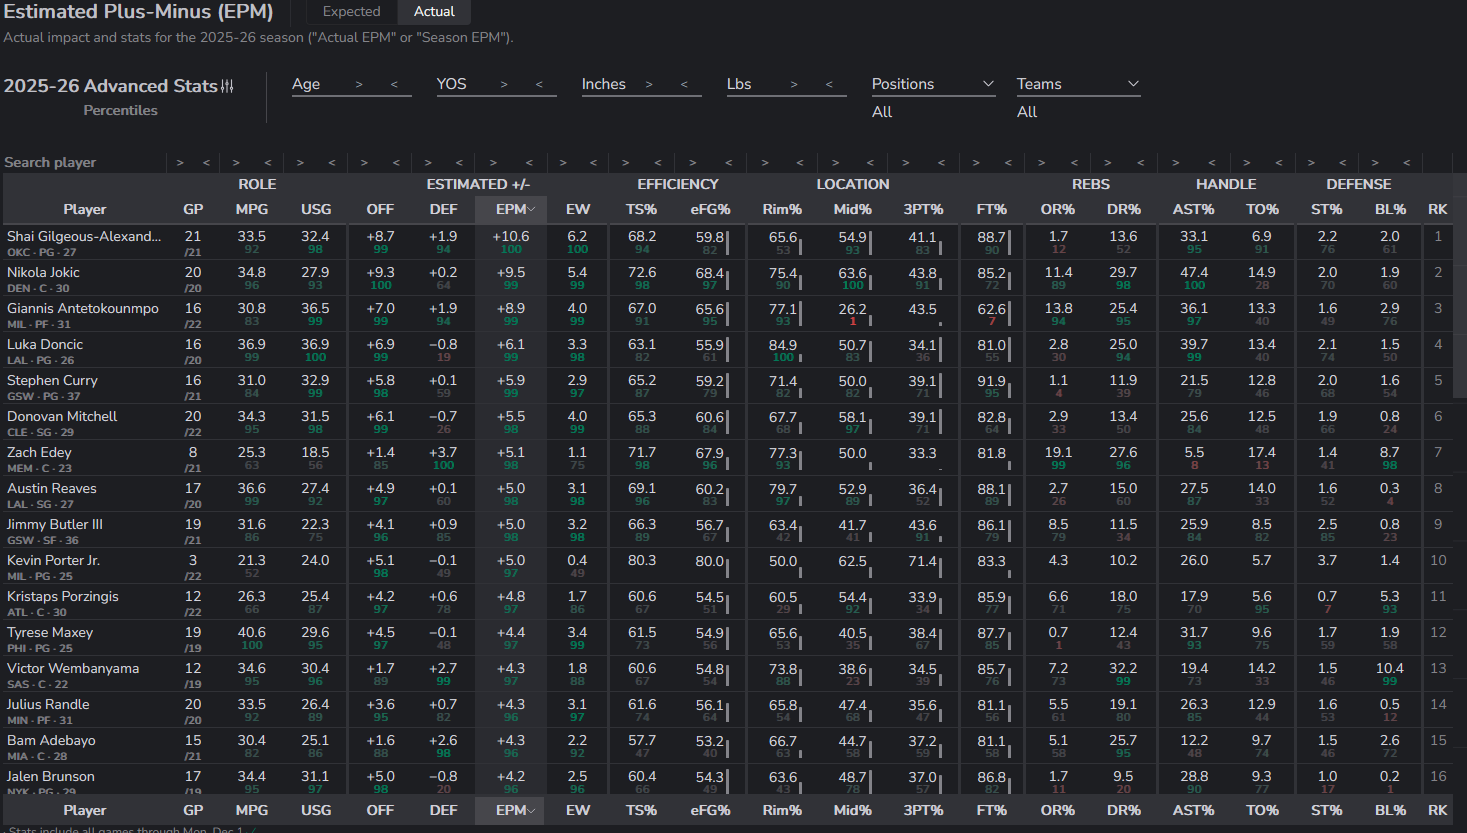This screenshot has height=833, width=1467.
Task: Click the greater-than filter beside Inches
Action: point(649,85)
